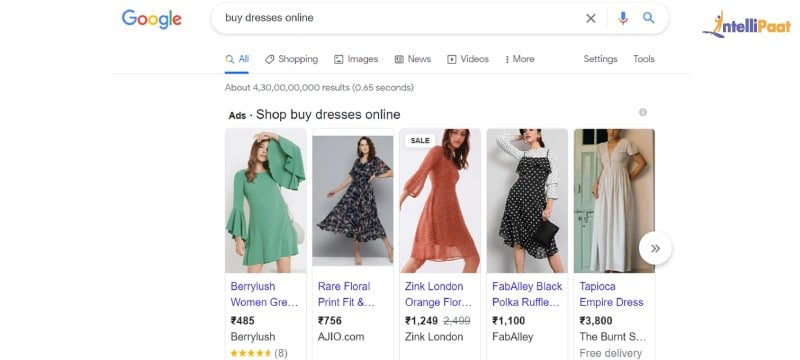Show more products with the double-arrow button
The image size is (800, 360).
(x=655, y=248)
